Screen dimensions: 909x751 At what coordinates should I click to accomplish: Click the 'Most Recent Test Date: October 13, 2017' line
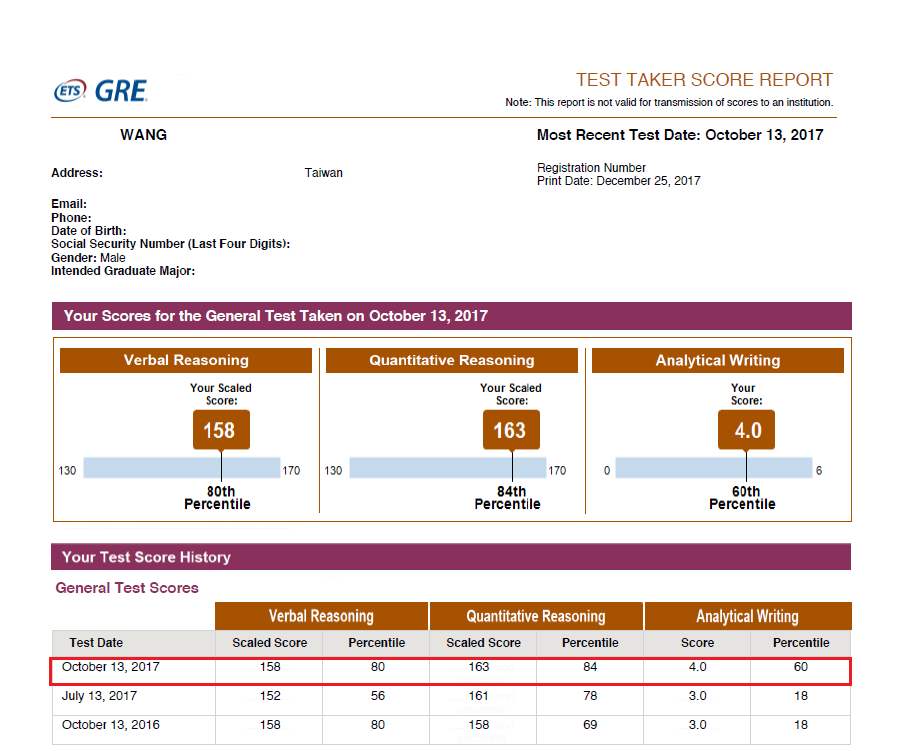pyautogui.click(x=680, y=135)
